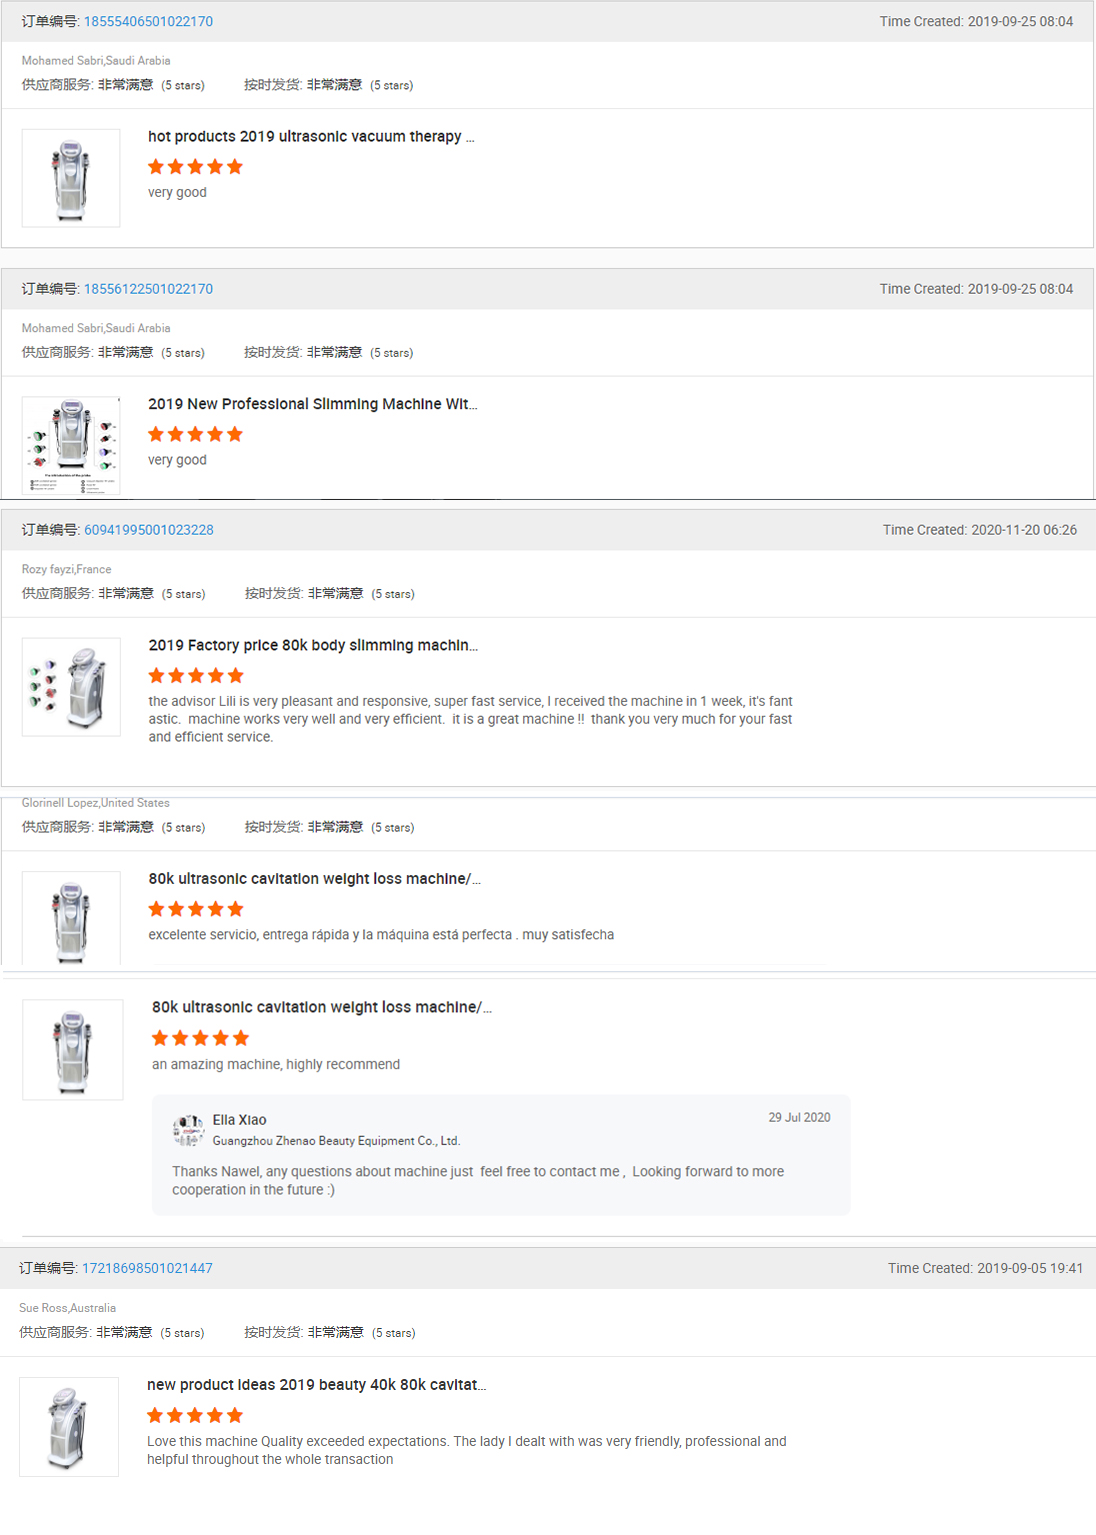Open hot products 2019 ultrasonic vacuum therapy thumbnail
Image resolution: width=1096 pixels, height=1535 pixels.
click(71, 178)
